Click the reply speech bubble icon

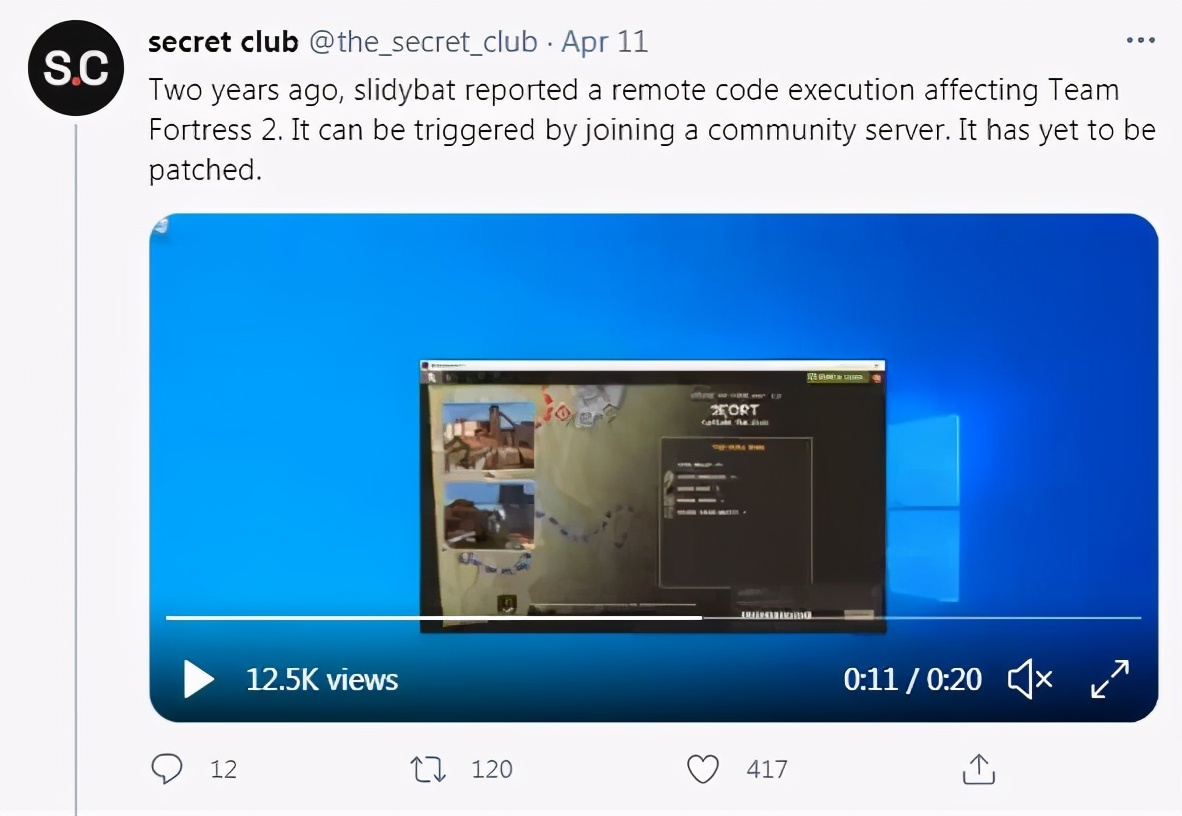(167, 769)
